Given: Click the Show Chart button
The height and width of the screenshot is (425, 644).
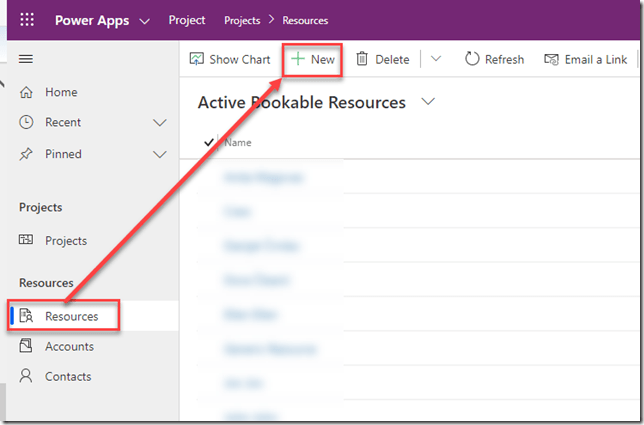Looking at the screenshot, I should point(230,59).
